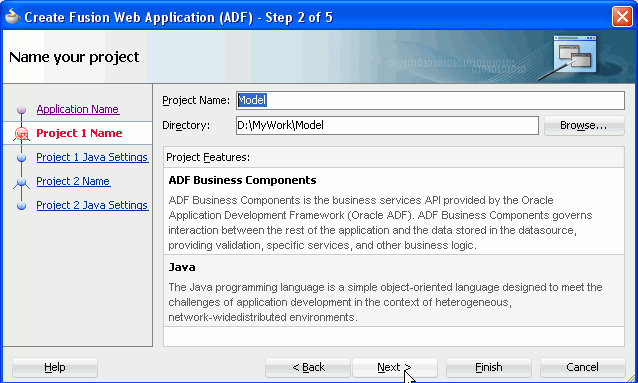The image size is (638, 383).
Task: Open the Project 2 Java Settings step
Action: tap(92, 205)
